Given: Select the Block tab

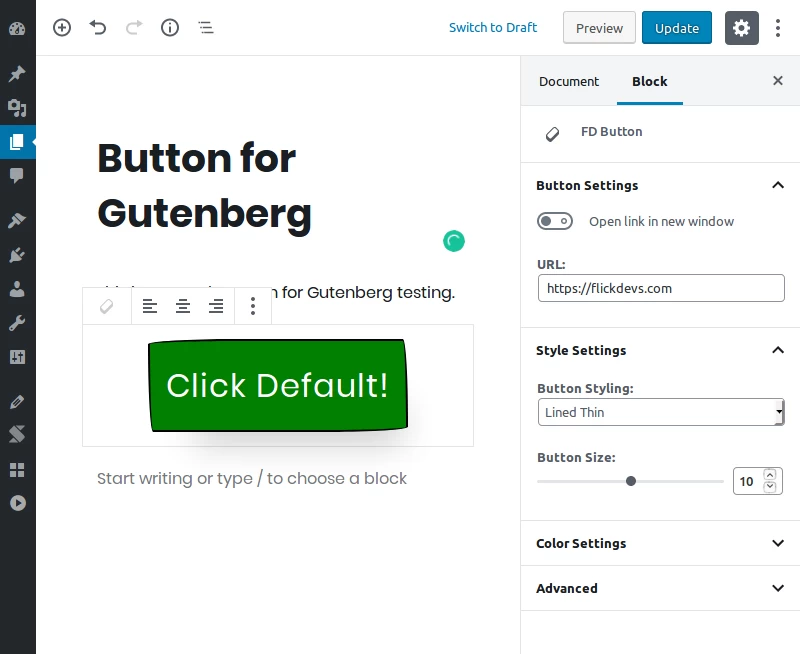Looking at the screenshot, I should (649, 81).
